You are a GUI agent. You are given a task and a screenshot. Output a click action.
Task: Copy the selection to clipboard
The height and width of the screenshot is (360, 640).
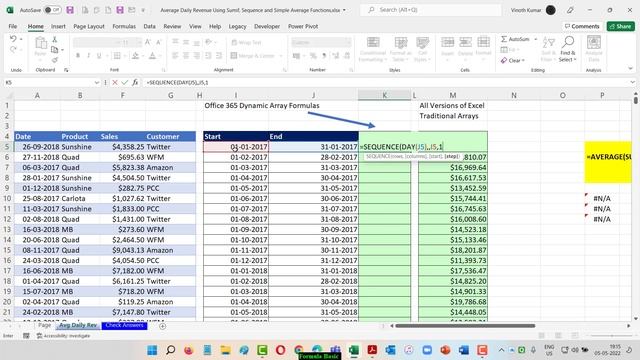pyautogui.click(x=54, y=50)
